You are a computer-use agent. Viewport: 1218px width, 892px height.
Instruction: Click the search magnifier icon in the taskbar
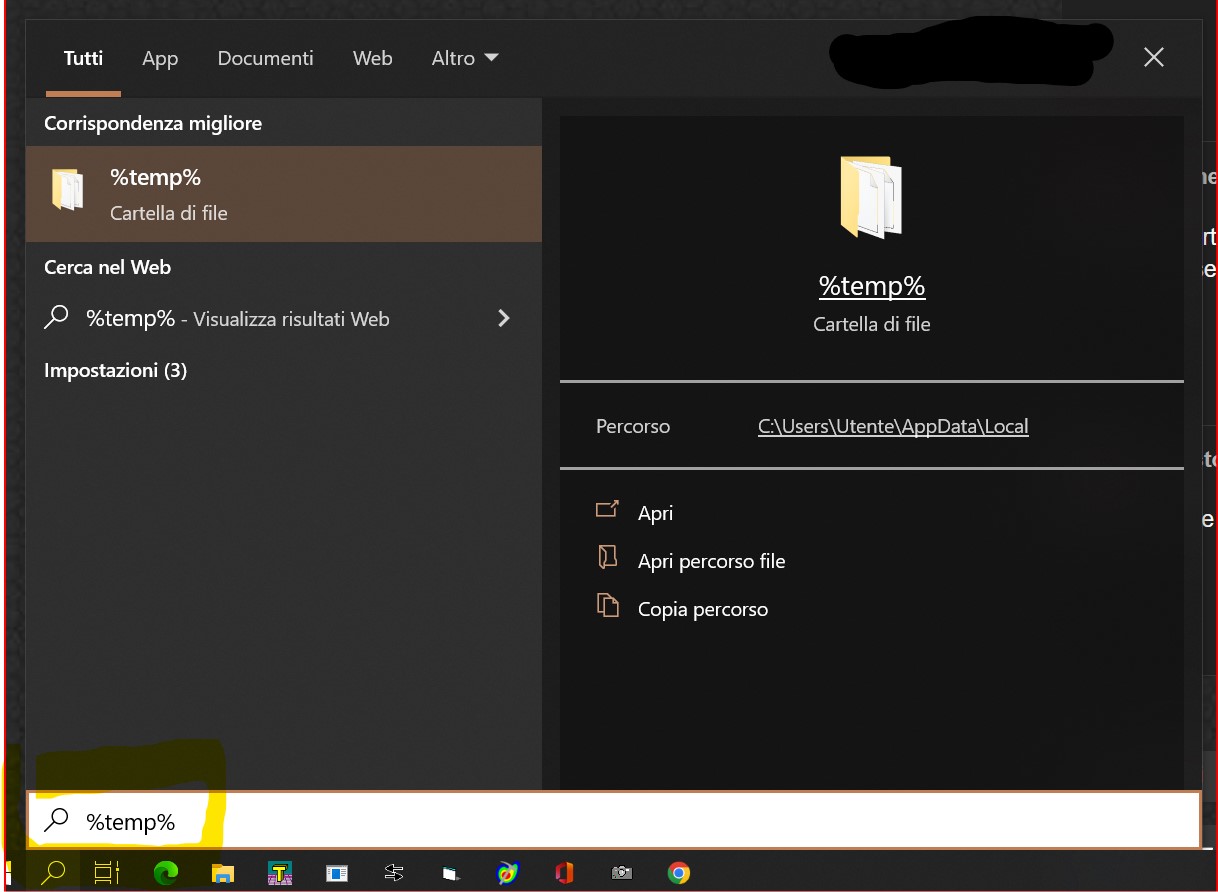point(52,872)
